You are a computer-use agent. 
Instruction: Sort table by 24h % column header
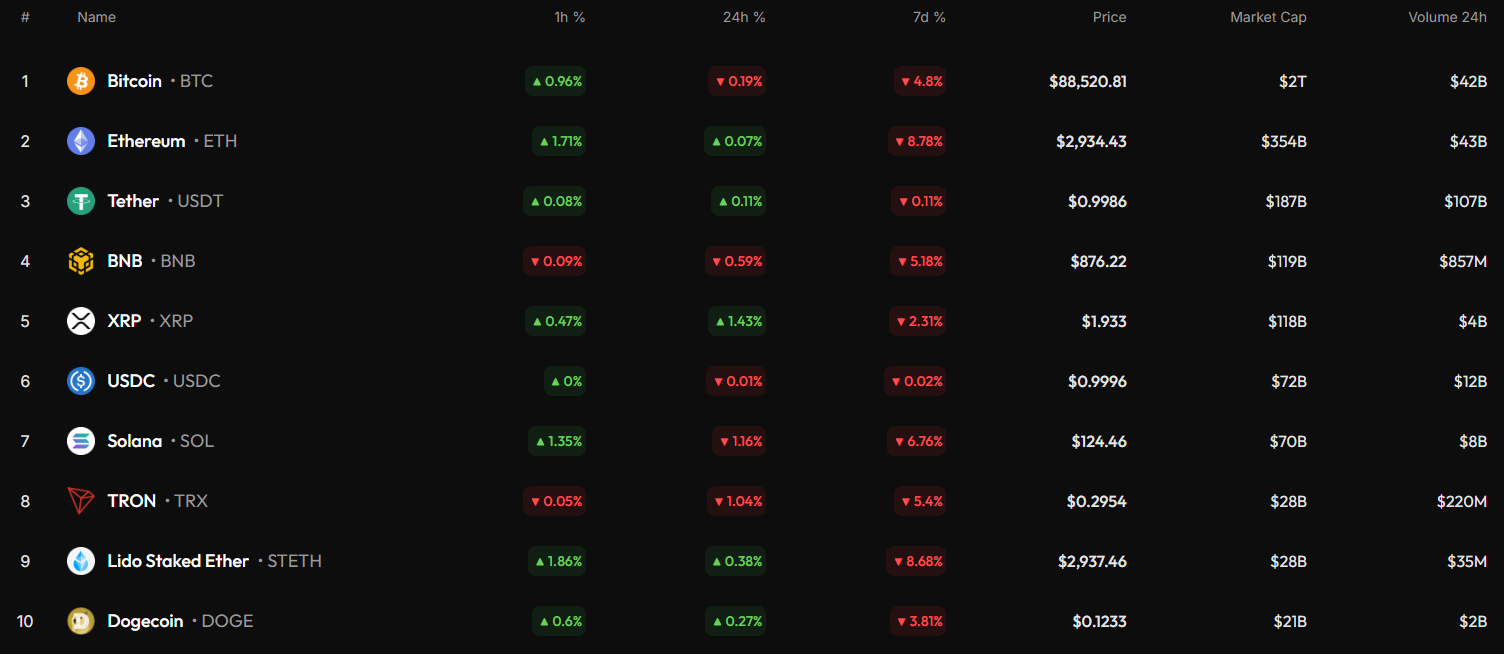[744, 17]
